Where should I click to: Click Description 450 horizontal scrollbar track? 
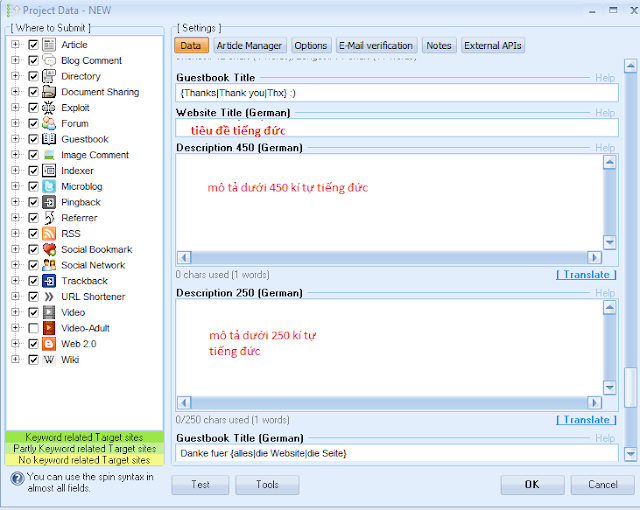[389, 257]
